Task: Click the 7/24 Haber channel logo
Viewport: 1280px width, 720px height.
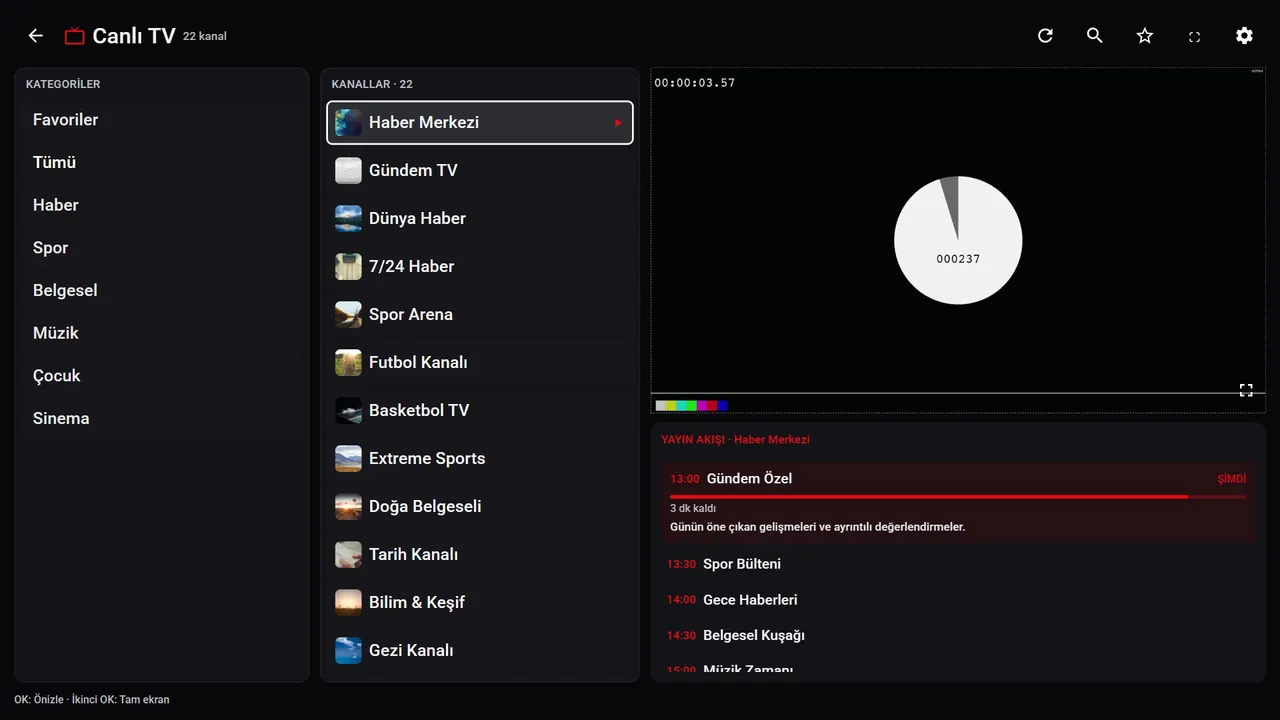Action: point(348,267)
